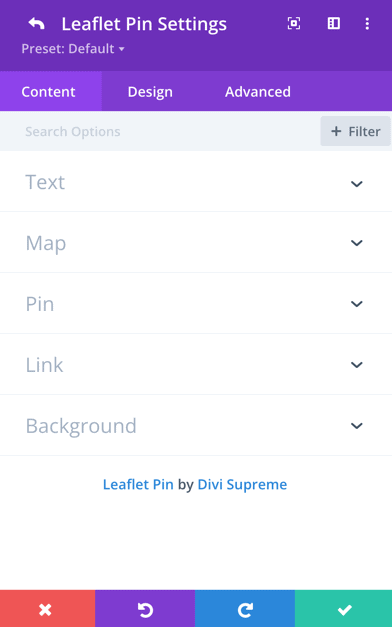Select the Content tab
Screen dimensions: 392x627
click(x=48, y=92)
